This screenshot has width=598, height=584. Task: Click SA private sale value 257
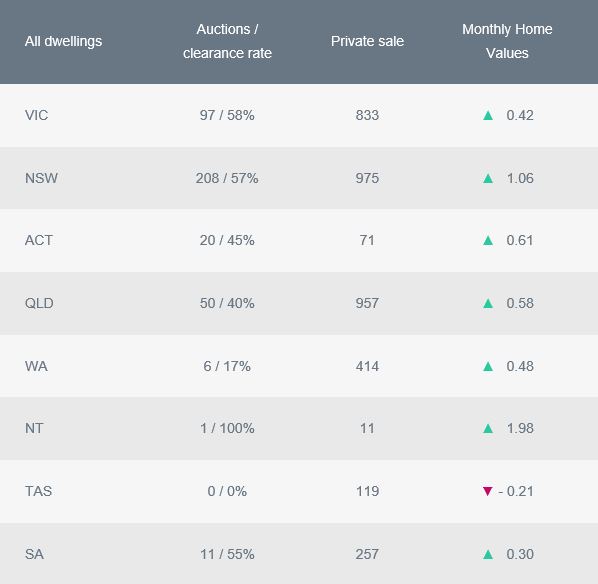pyautogui.click(x=367, y=554)
